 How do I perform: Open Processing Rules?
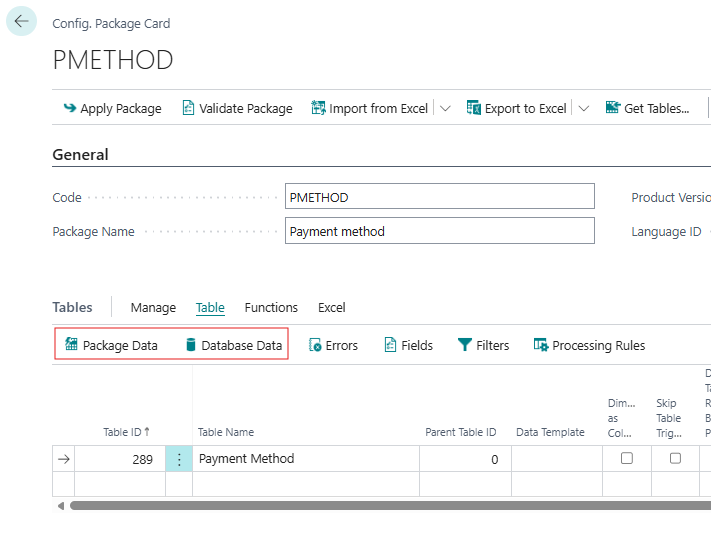click(589, 345)
